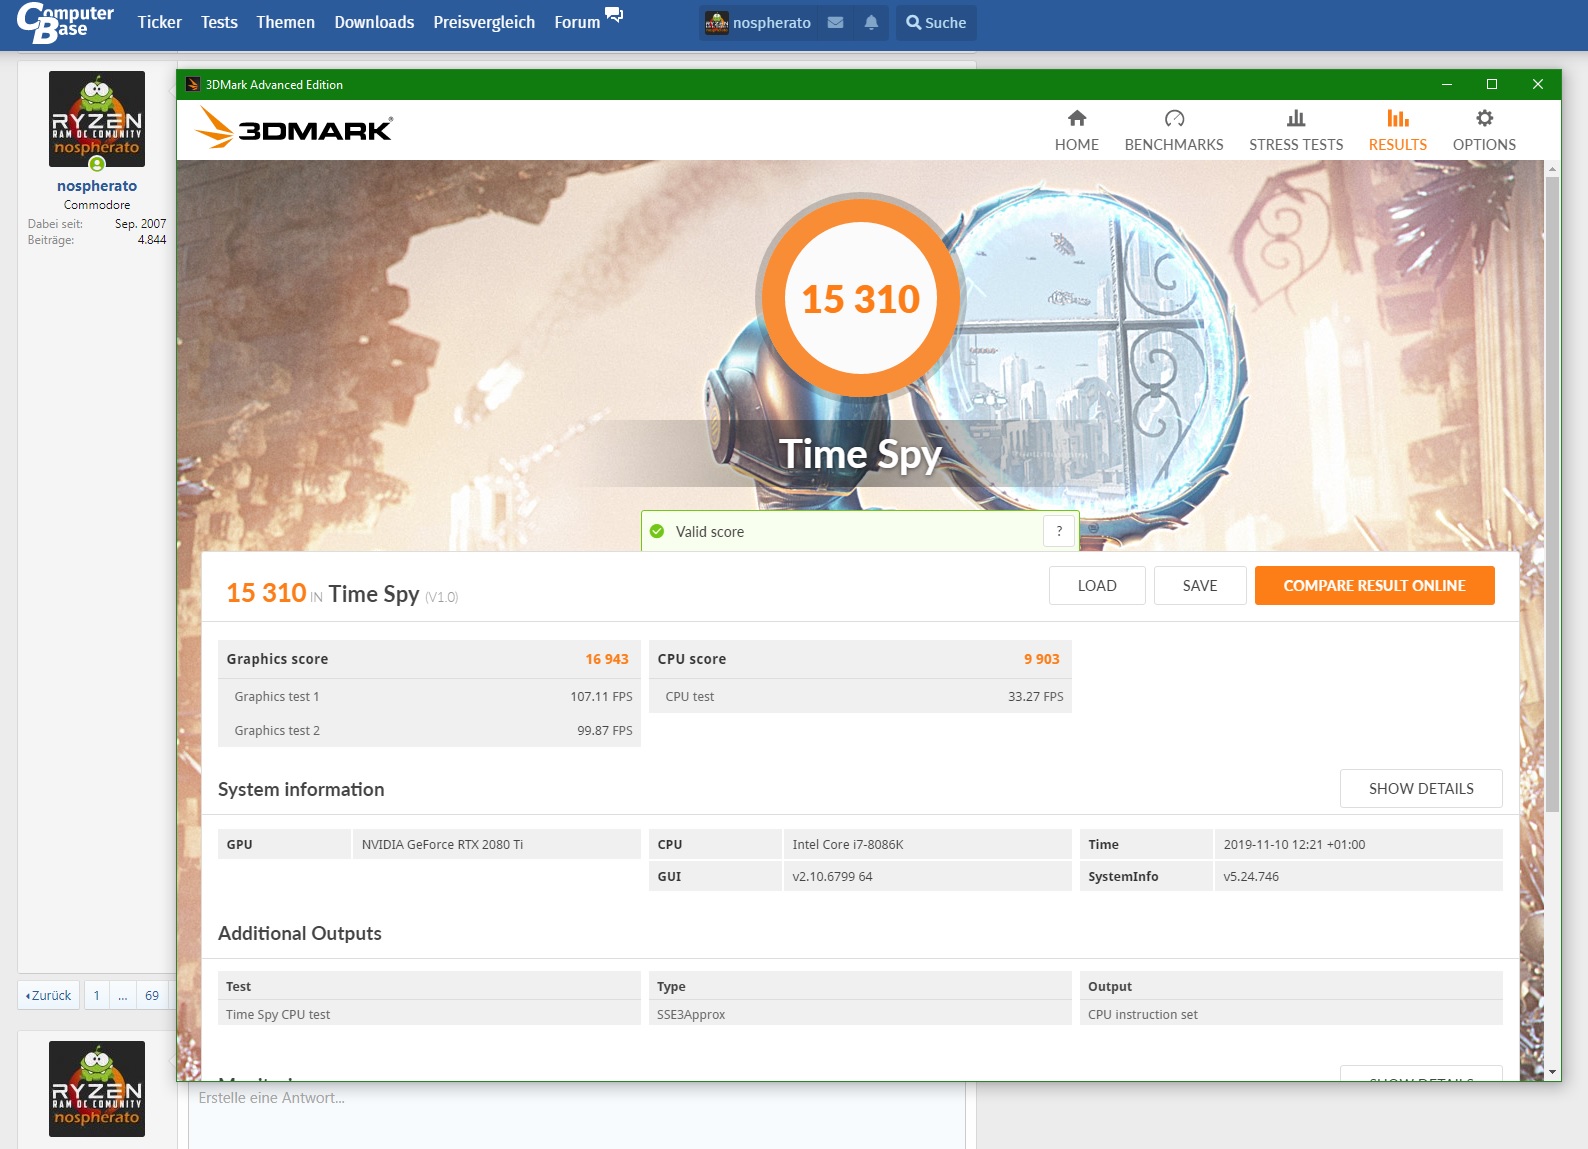Click the nospherato avatar in the post
Image resolution: width=1588 pixels, height=1149 pixels.
(x=97, y=119)
